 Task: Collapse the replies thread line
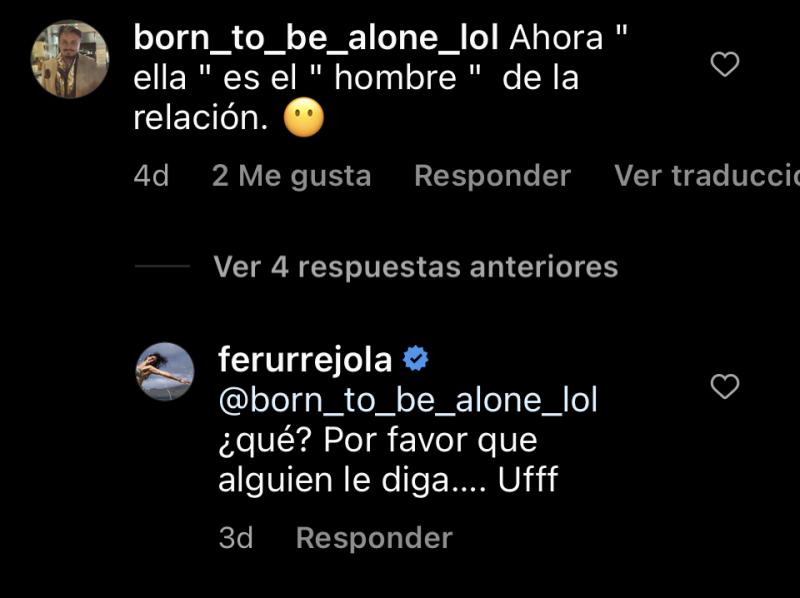[x=160, y=267]
